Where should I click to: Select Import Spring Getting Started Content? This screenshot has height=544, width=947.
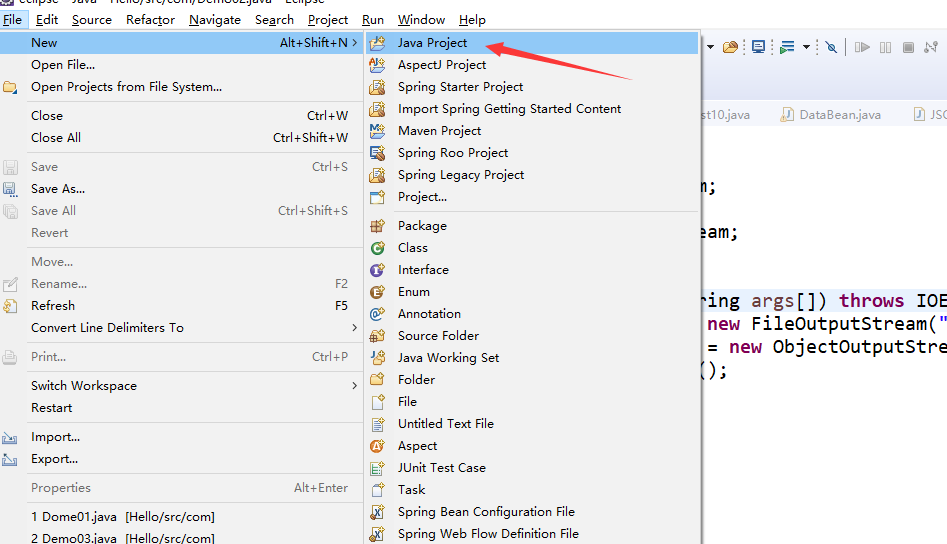tap(532, 109)
